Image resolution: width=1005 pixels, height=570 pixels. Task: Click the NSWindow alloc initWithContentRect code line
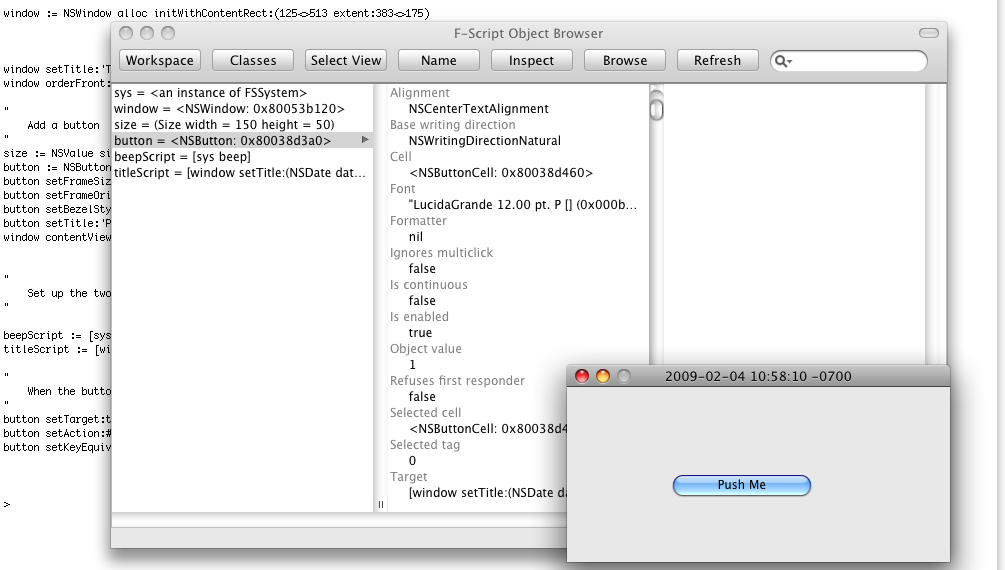coord(216,13)
